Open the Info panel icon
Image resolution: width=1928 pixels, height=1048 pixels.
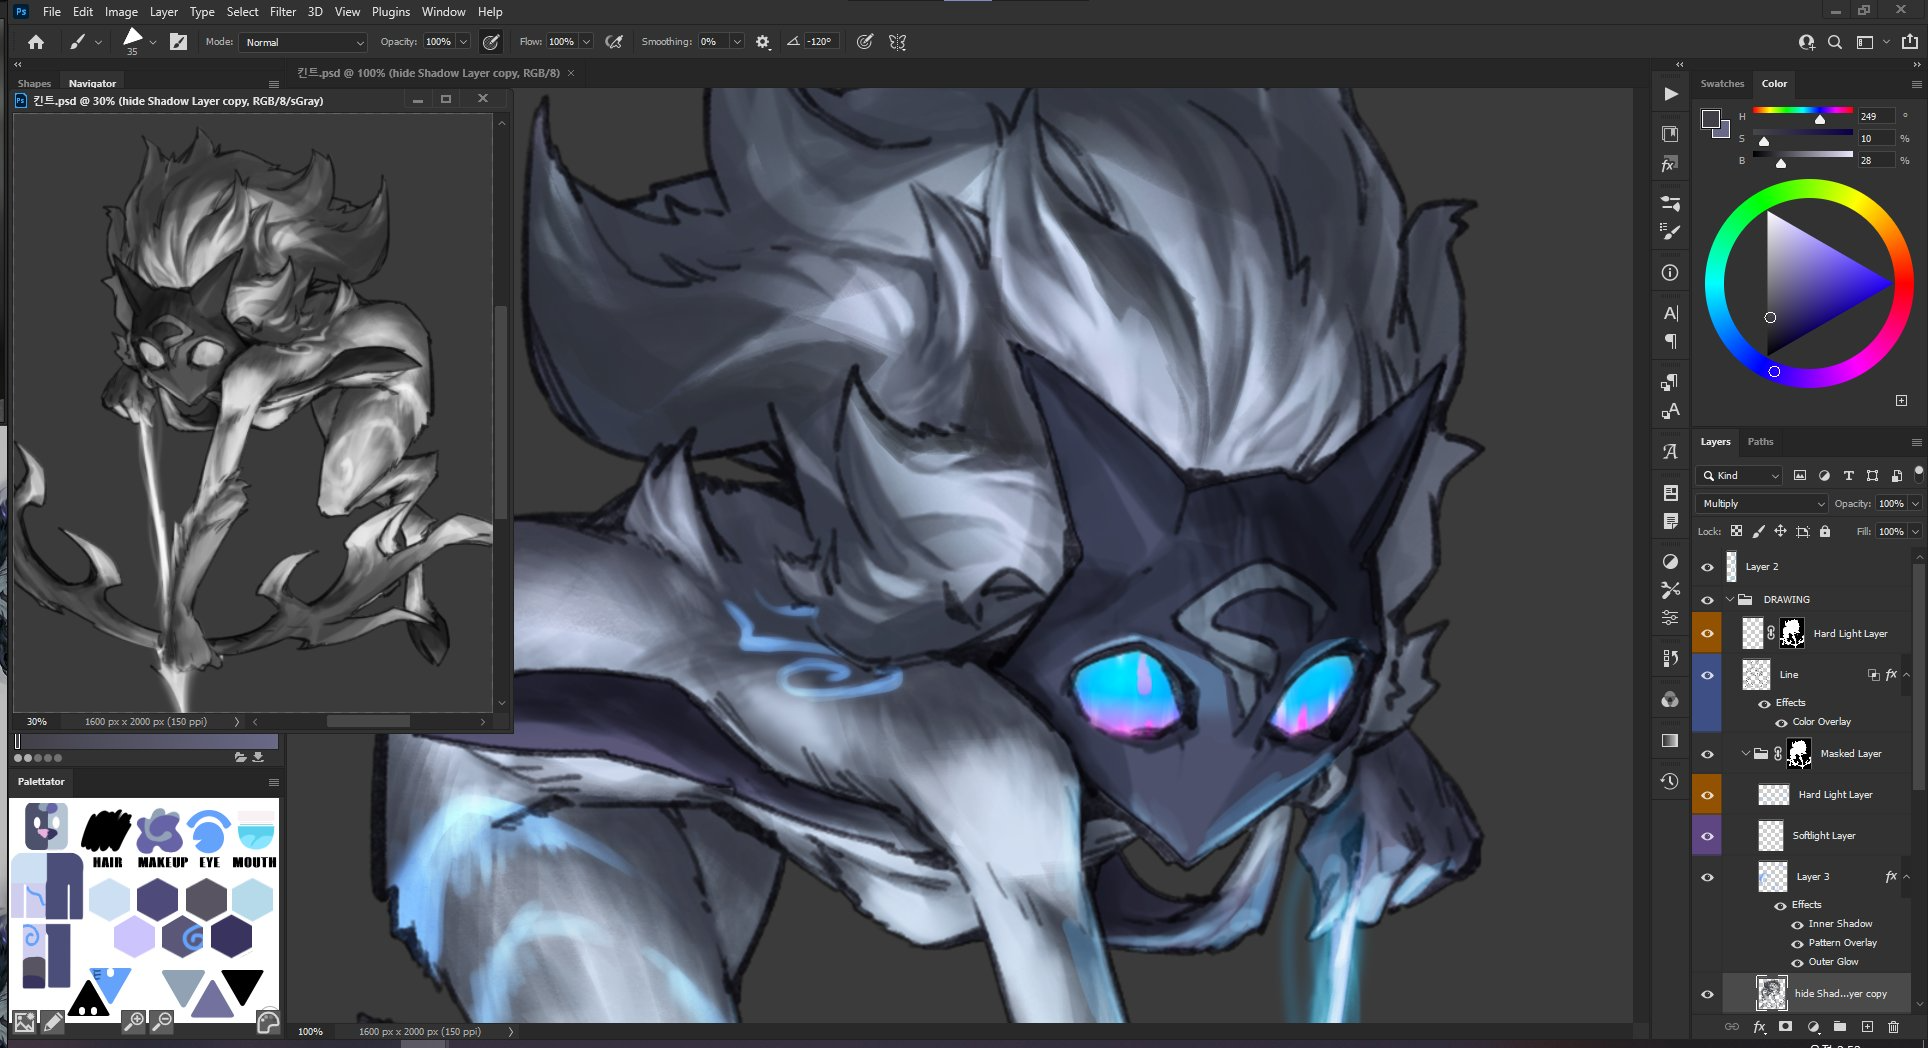tap(1670, 273)
